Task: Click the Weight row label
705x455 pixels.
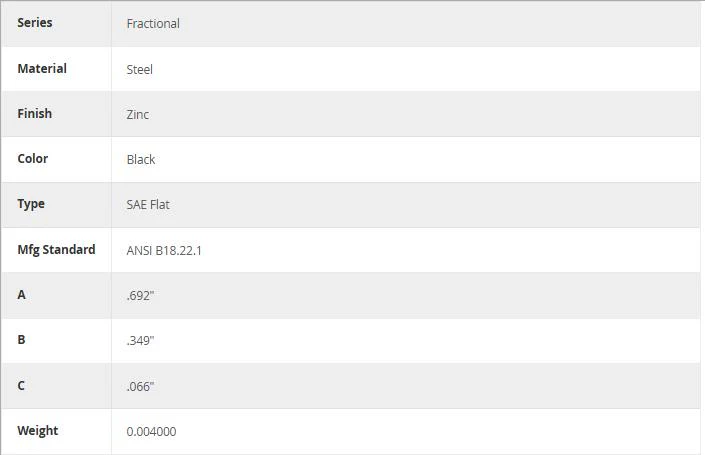Action: pos(38,431)
